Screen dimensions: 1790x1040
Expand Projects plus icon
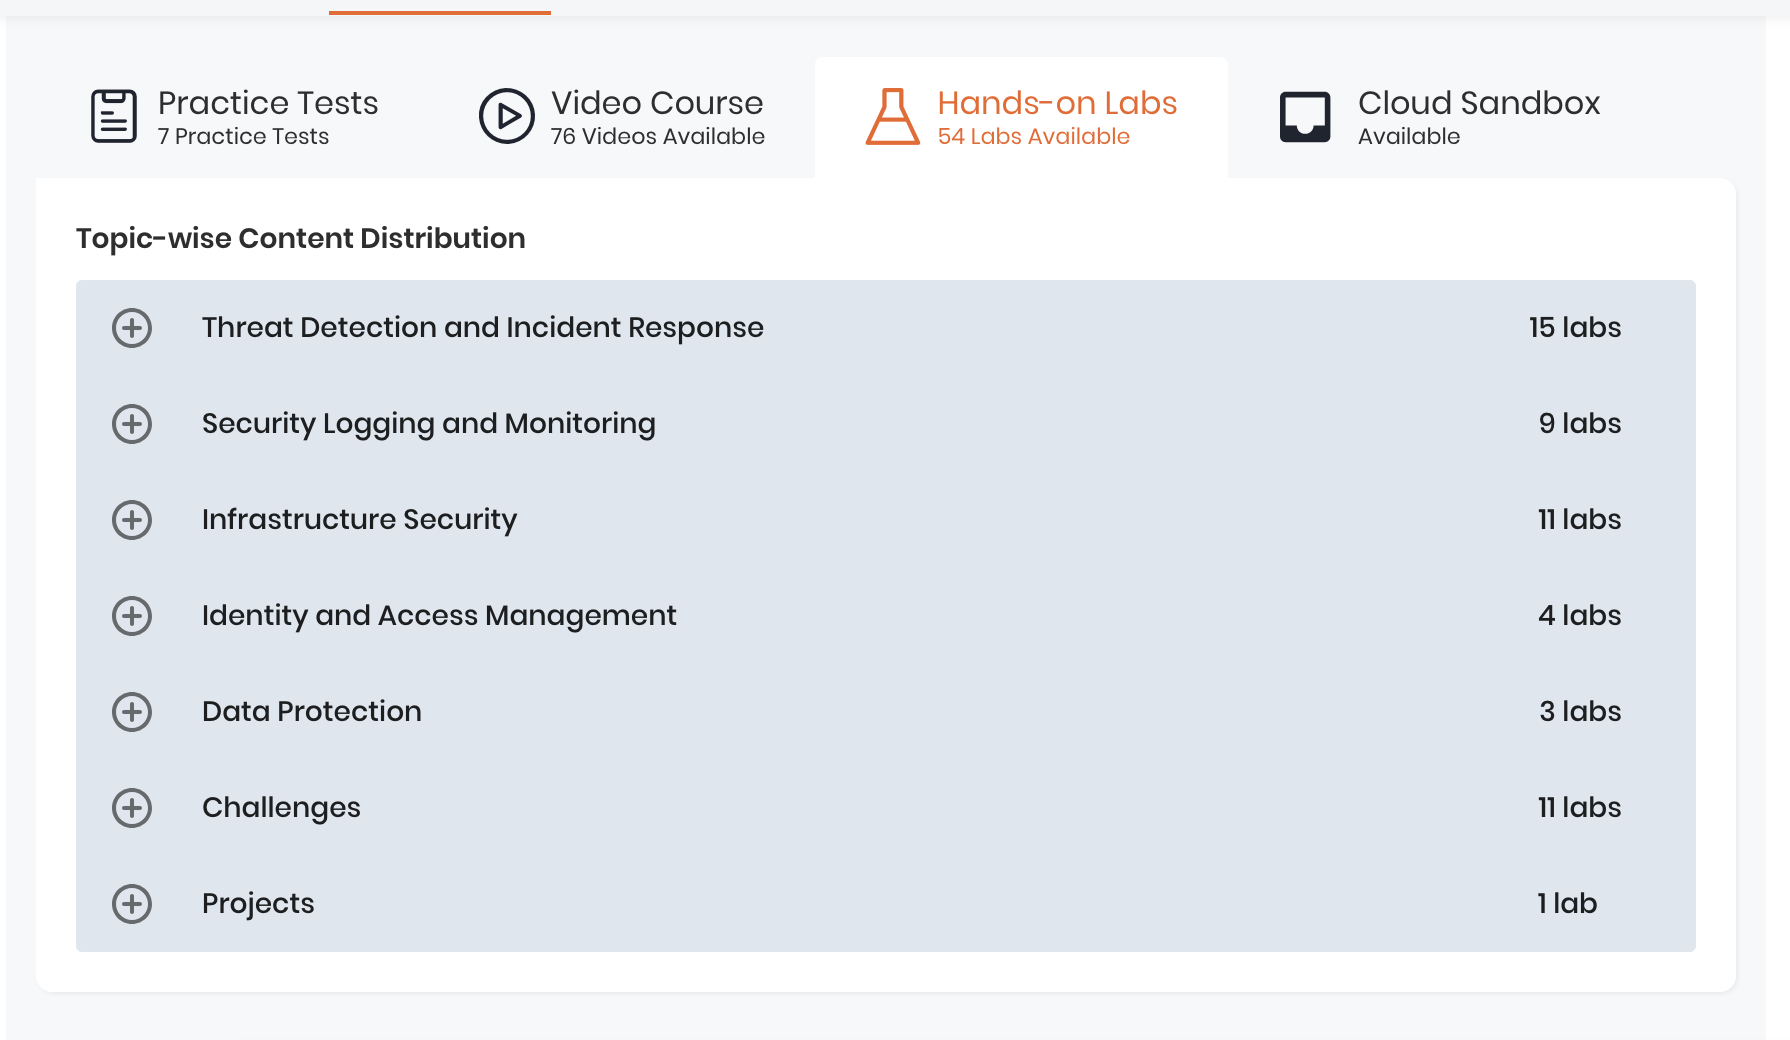(x=132, y=904)
